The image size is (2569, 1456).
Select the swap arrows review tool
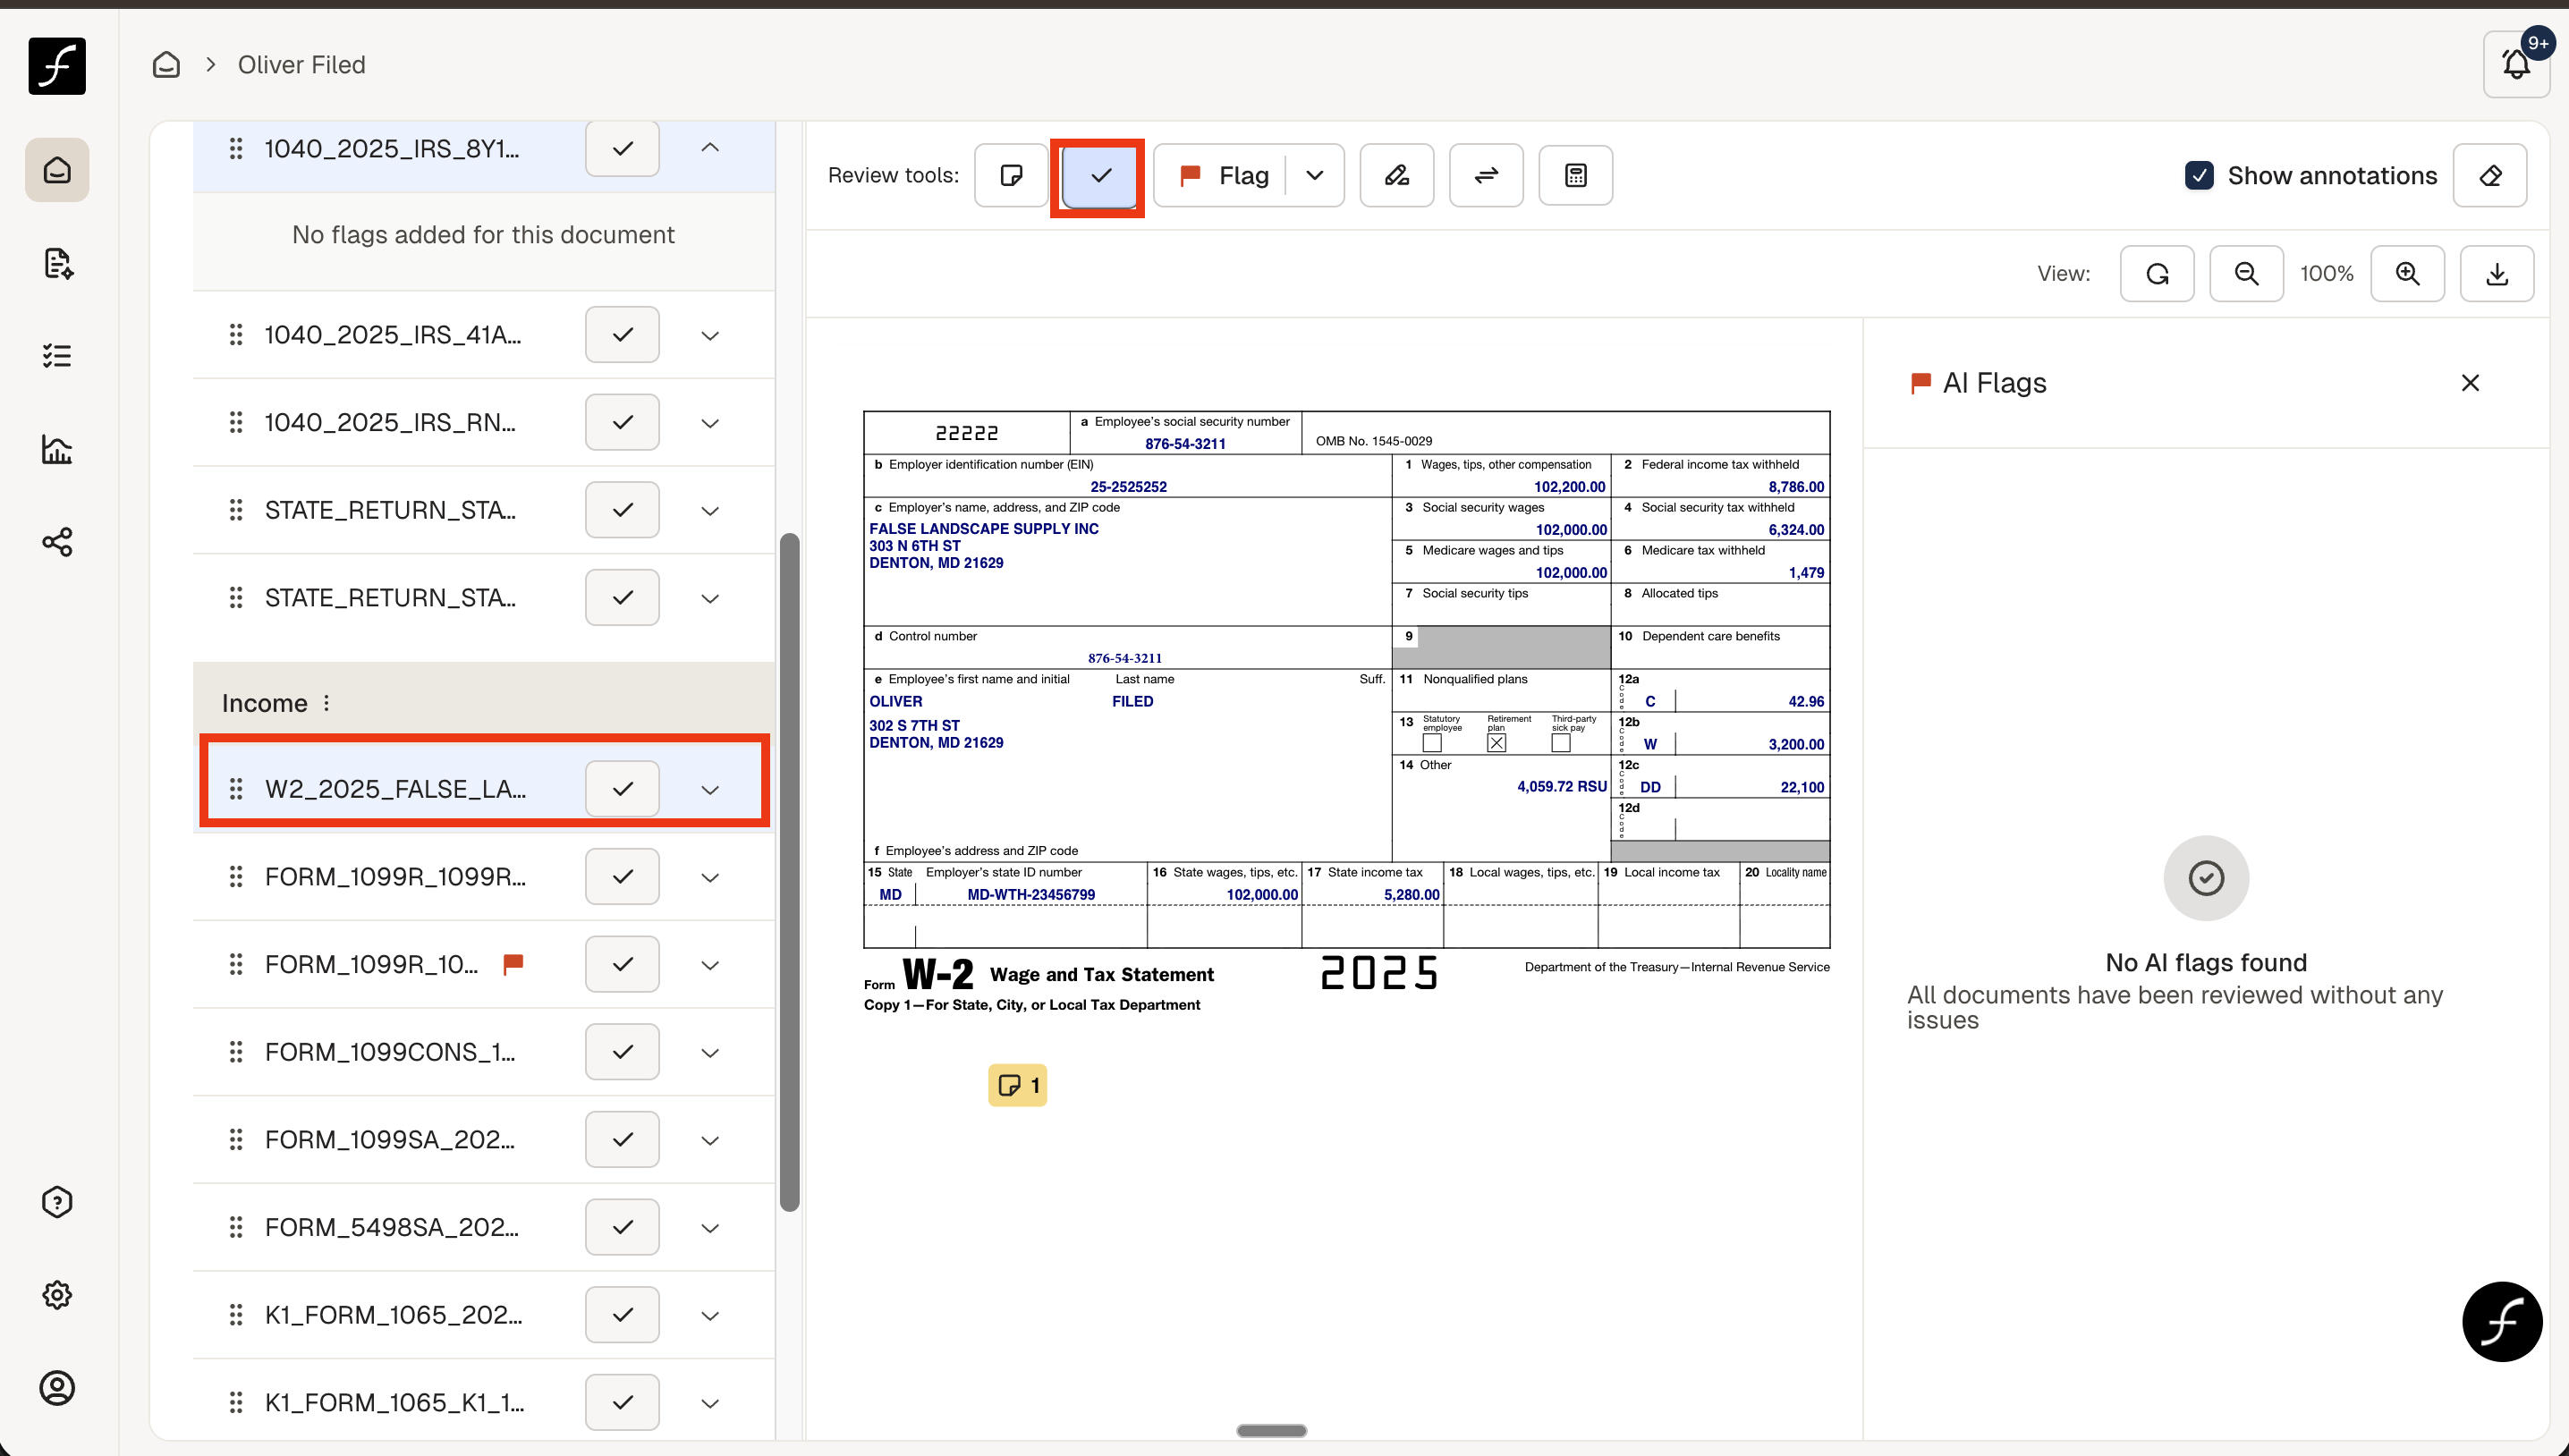[x=1486, y=175]
